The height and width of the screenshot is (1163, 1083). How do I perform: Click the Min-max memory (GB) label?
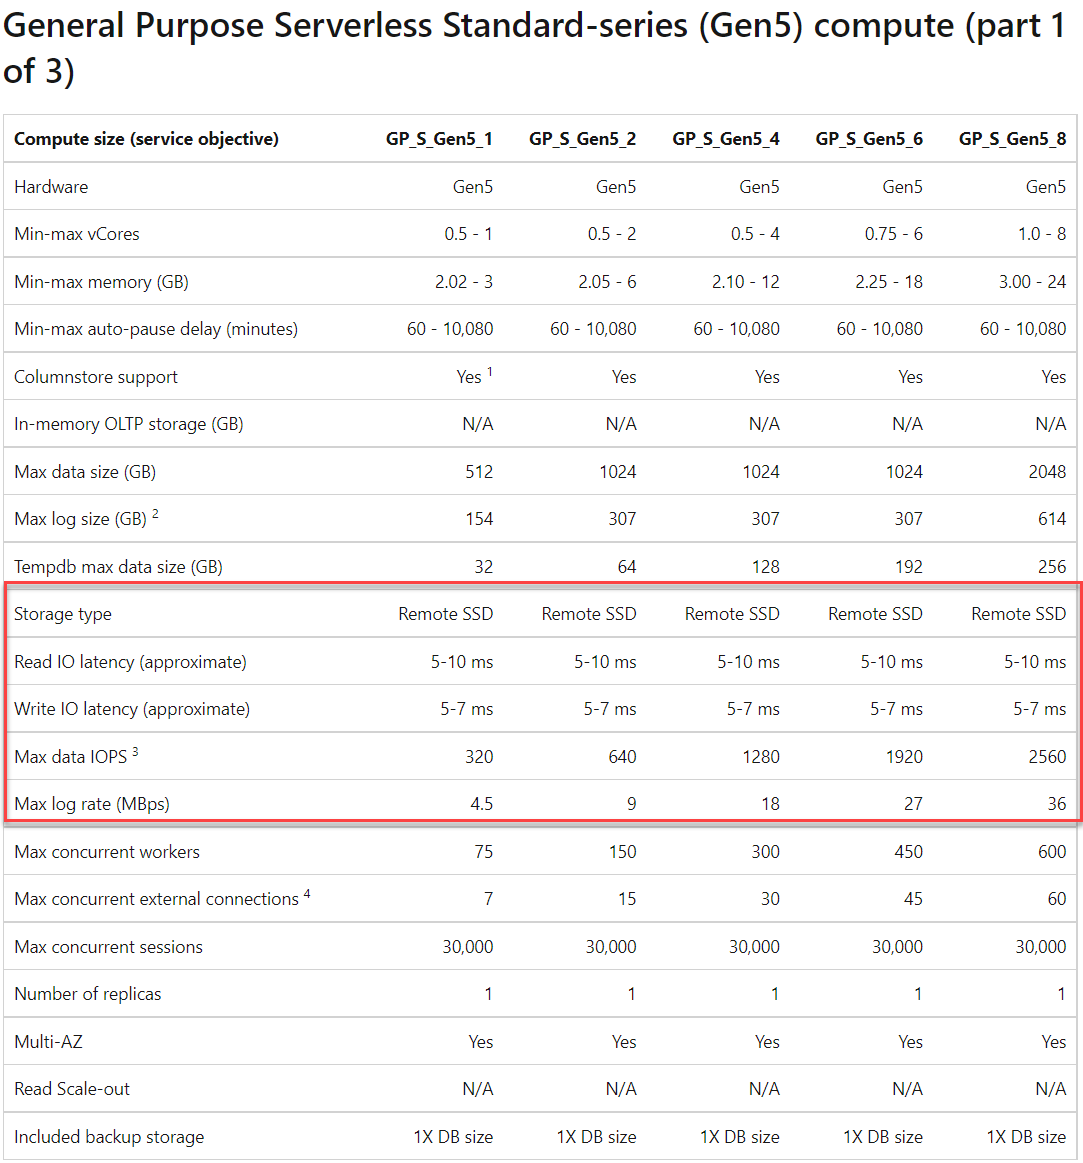click(x=101, y=282)
